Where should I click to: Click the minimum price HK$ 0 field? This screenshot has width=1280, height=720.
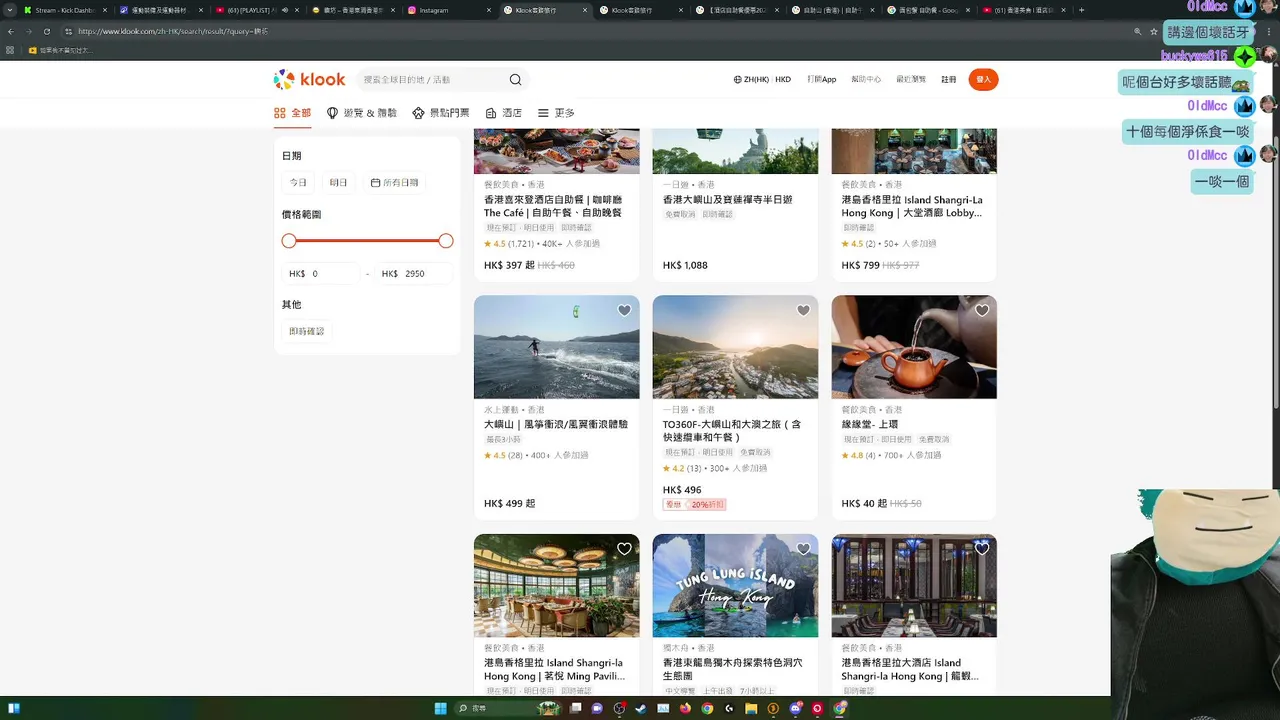coord(320,273)
